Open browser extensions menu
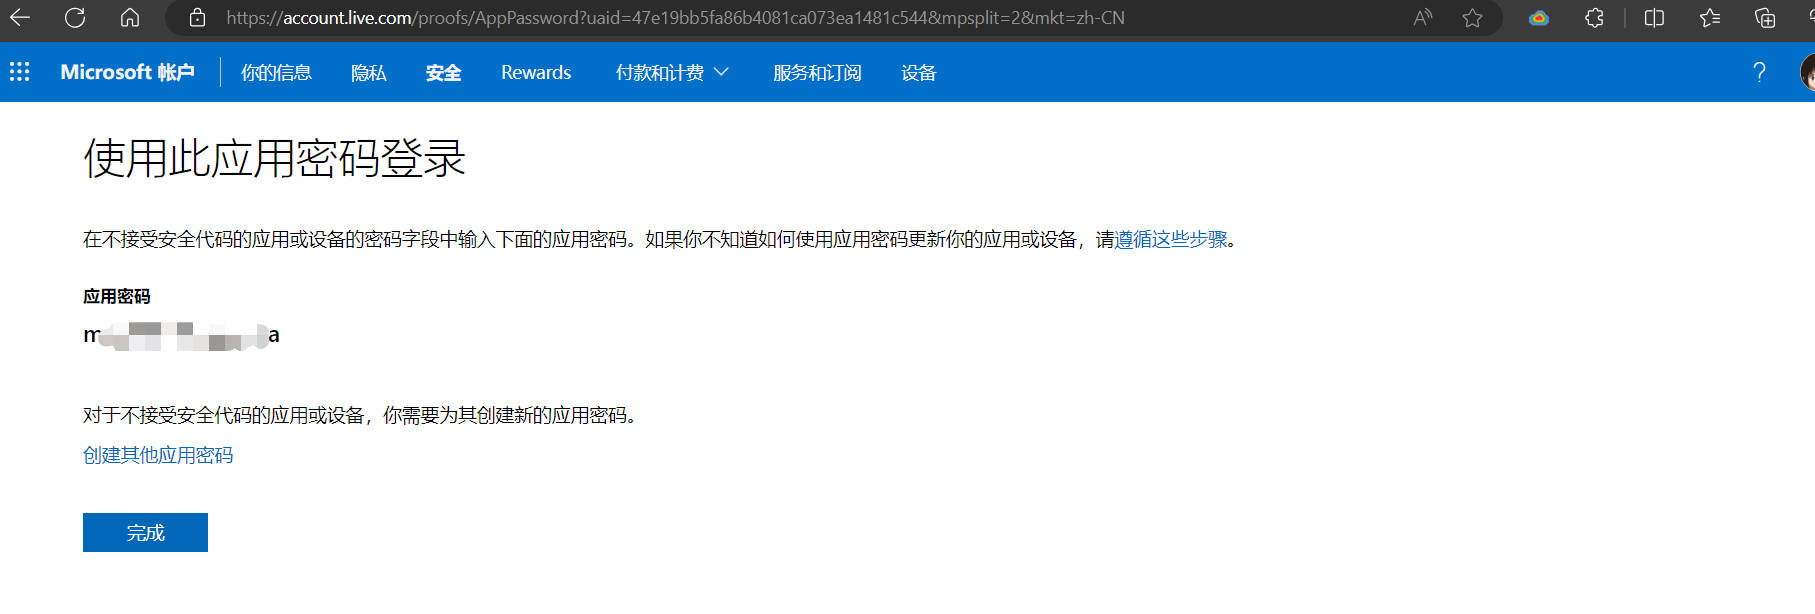The width and height of the screenshot is (1815, 614). pyautogui.click(x=1594, y=18)
